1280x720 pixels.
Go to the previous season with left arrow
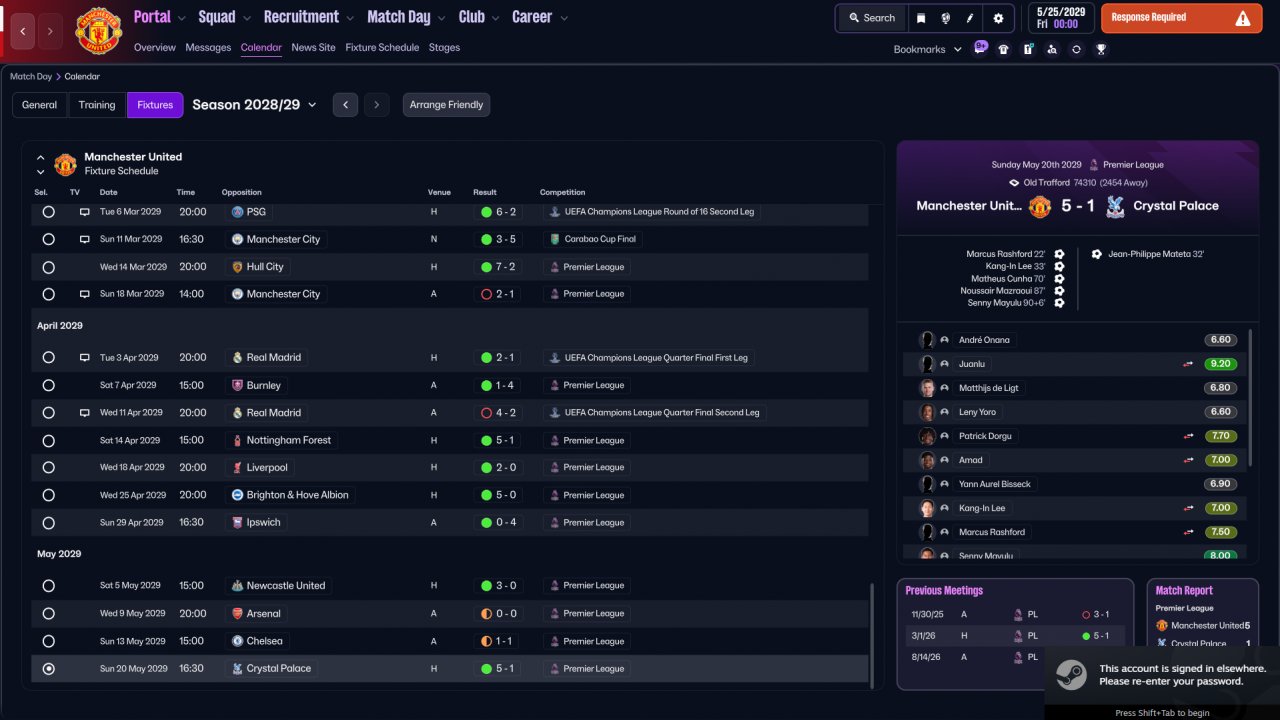(x=345, y=105)
